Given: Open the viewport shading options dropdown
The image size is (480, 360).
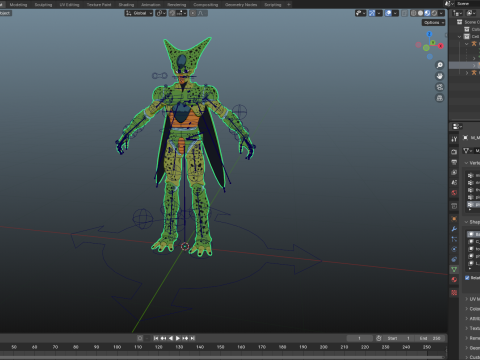Looking at the screenshot, I should tap(442, 13).
